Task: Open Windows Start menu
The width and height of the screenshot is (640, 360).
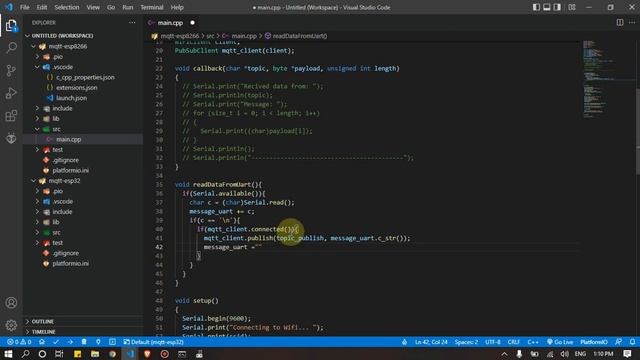Action: [x=8, y=353]
